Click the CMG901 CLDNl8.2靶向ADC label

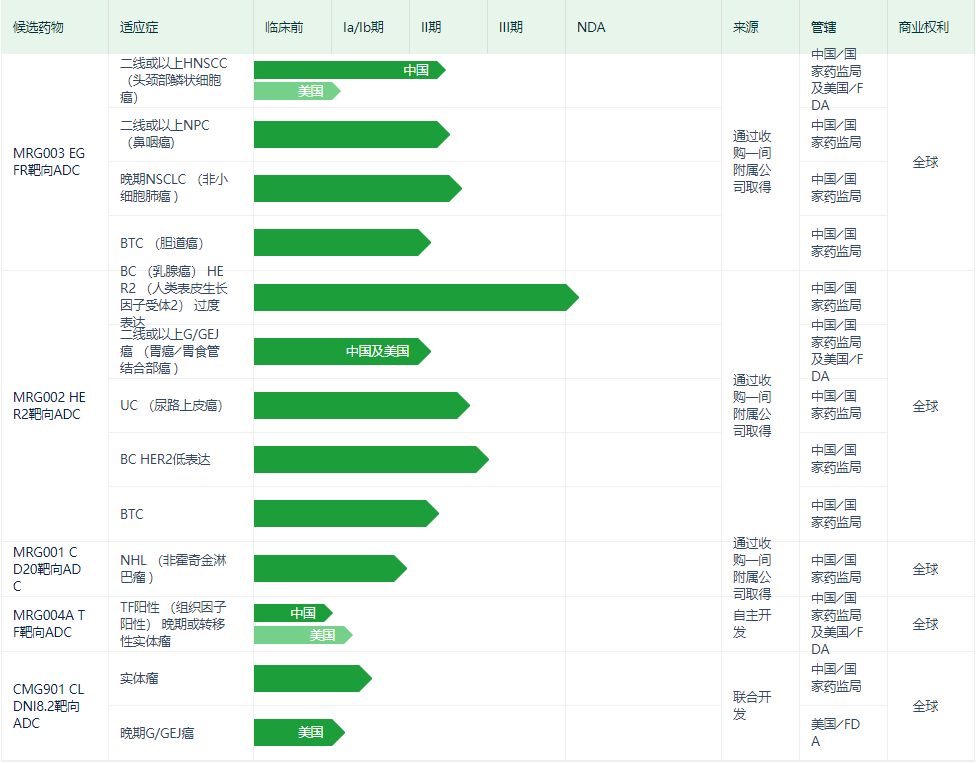click(49, 705)
